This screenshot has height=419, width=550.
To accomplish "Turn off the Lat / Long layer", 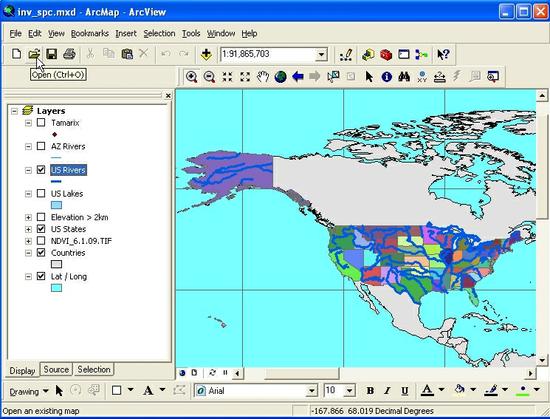I will 41,276.
